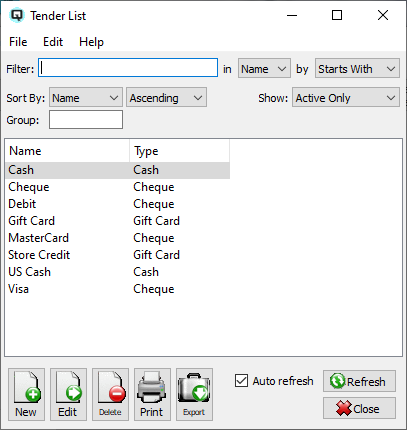The width and height of the screenshot is (407, 430).
Task: Click the Type column header
Action: coord(179,151)
